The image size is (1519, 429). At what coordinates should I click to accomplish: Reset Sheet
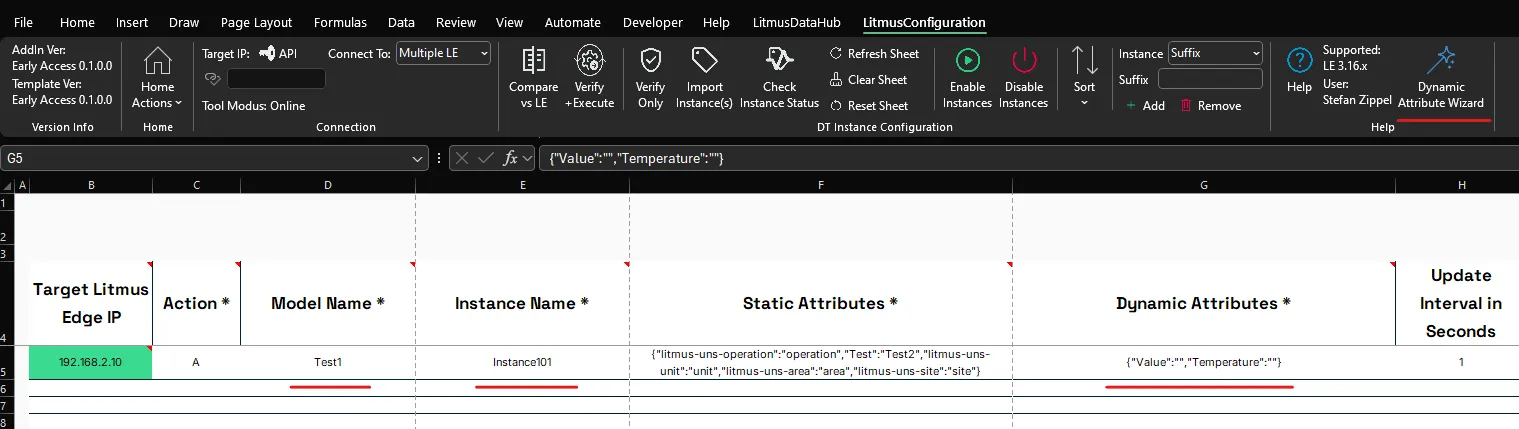869,106
